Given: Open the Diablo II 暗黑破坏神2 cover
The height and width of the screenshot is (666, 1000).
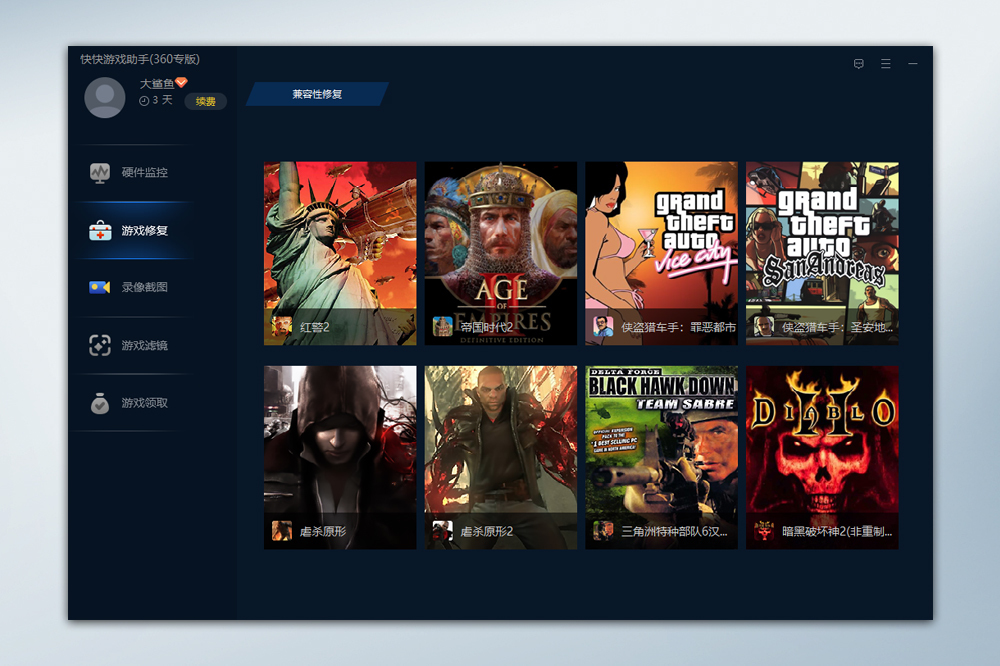Looking at the screenshot, I should point(822,455).
